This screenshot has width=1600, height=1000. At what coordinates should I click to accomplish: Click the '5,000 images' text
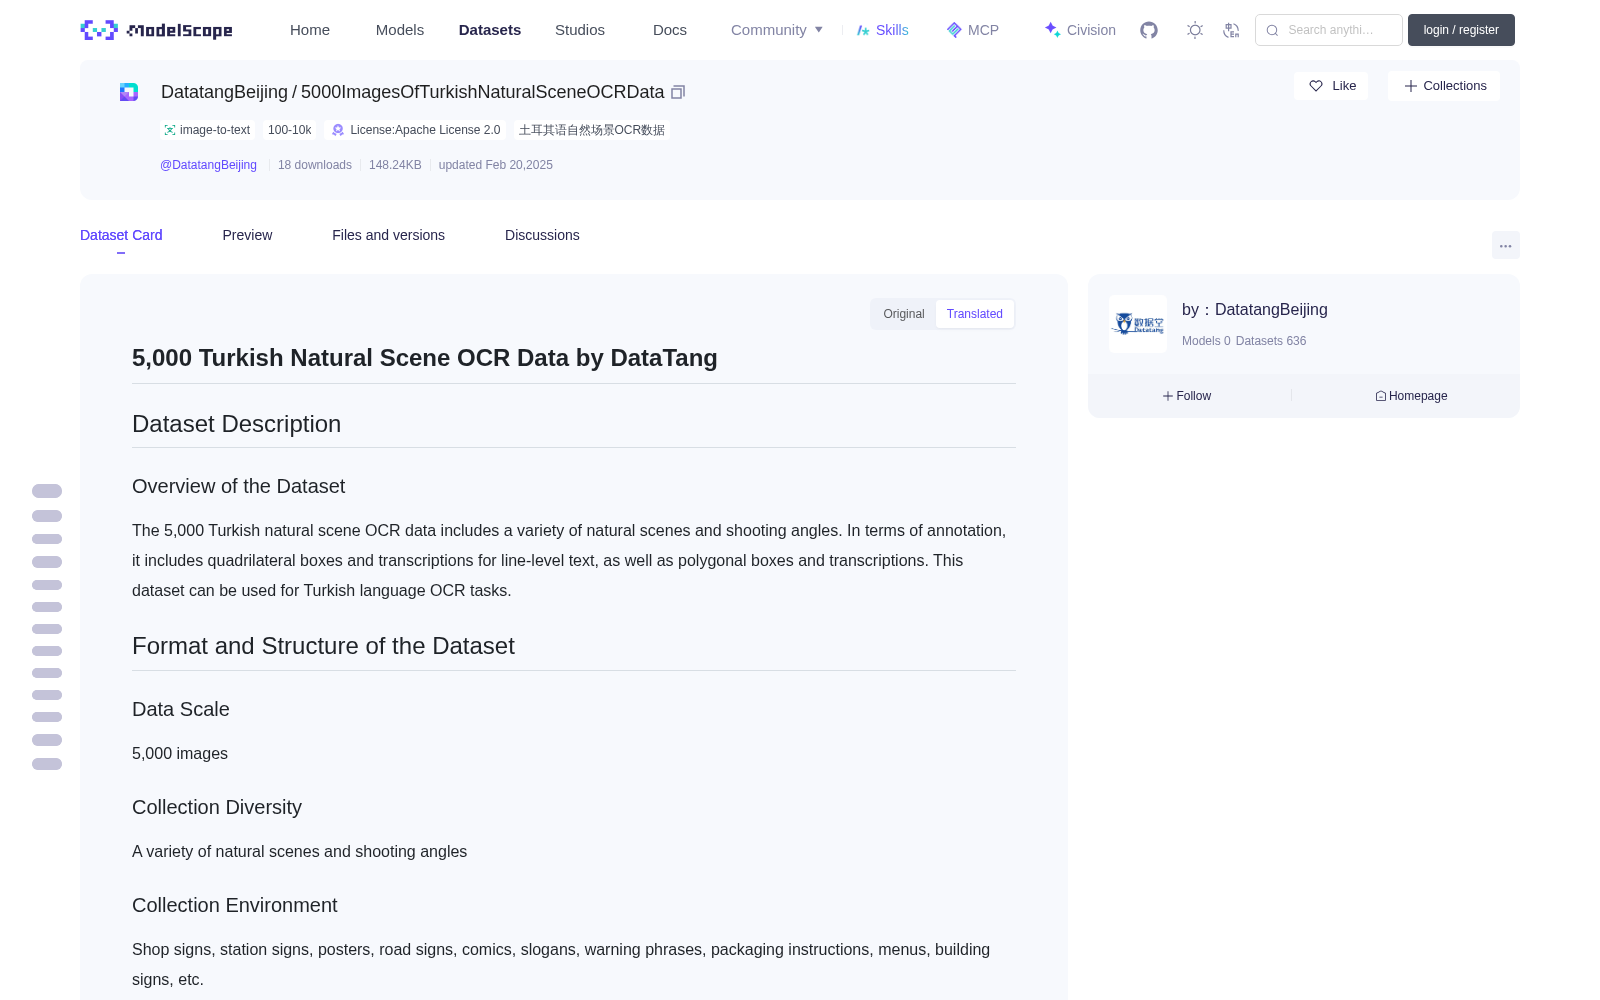(180, 753)
